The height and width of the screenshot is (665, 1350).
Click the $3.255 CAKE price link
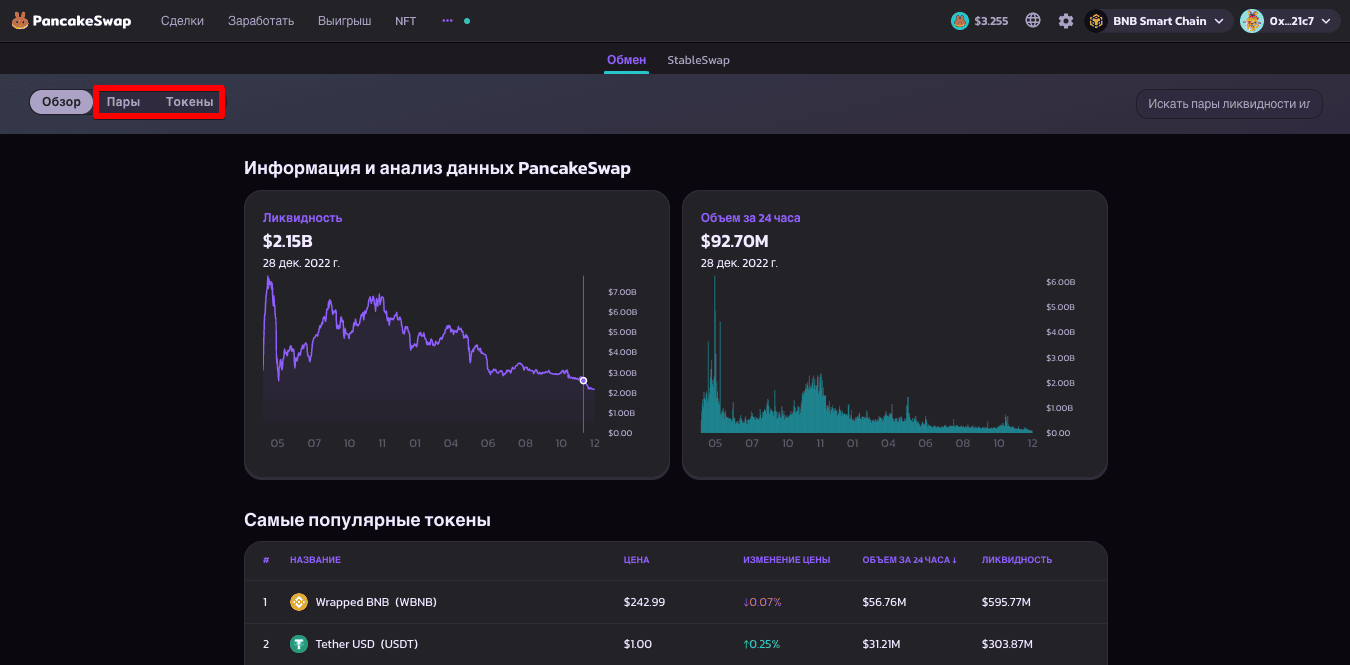(x=992, y=21)
